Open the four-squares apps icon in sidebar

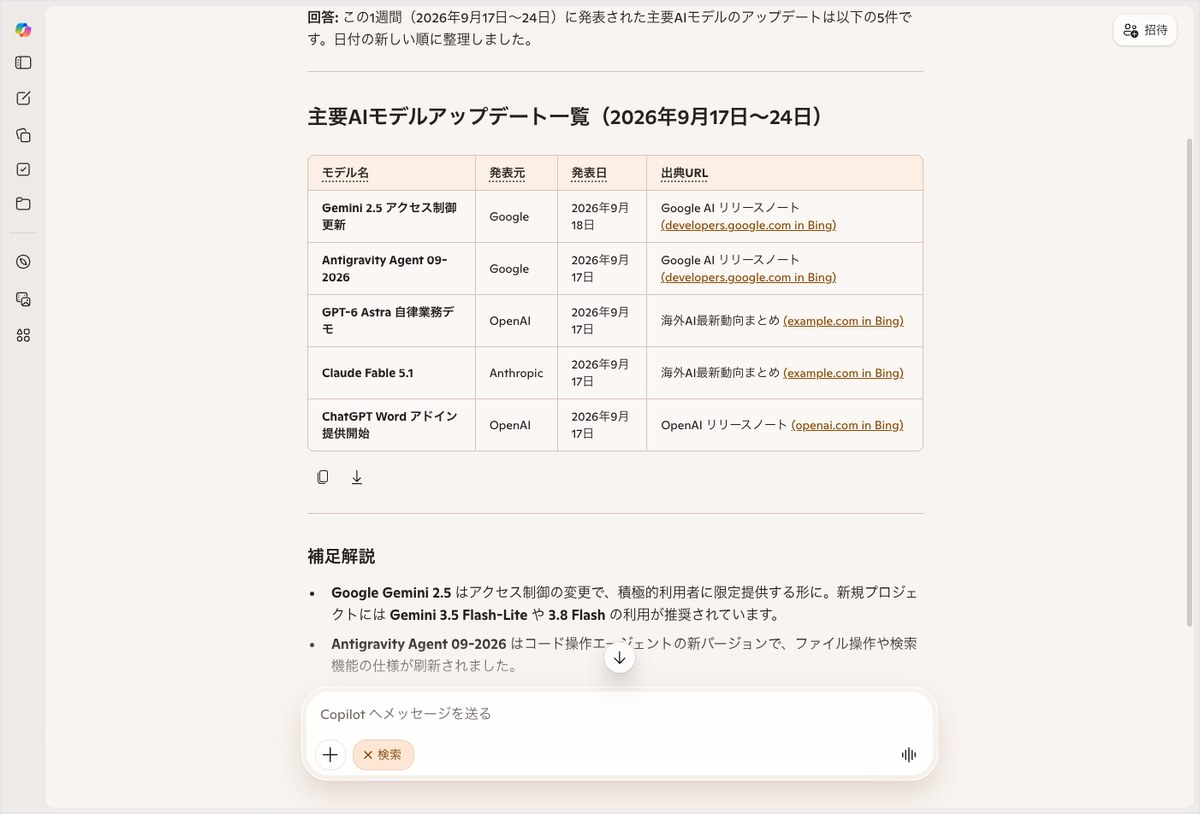click(x=23, y=335)
